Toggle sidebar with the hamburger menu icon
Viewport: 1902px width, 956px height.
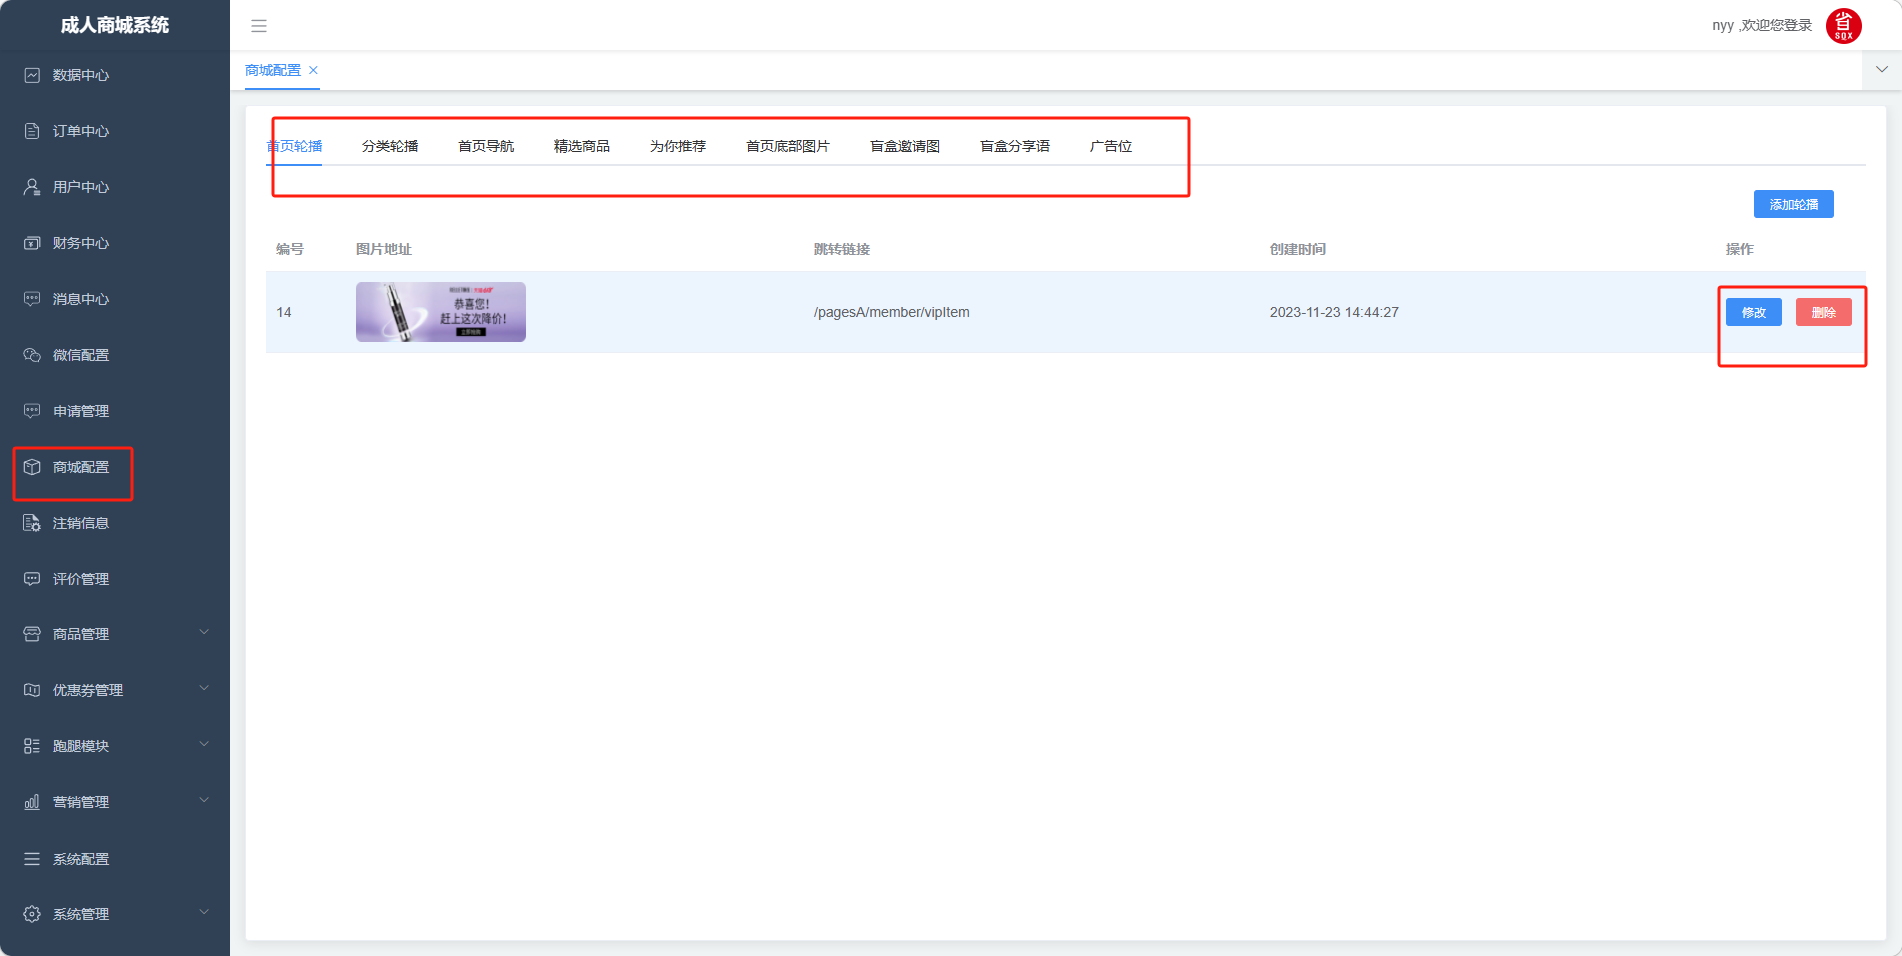coord(259,26)
